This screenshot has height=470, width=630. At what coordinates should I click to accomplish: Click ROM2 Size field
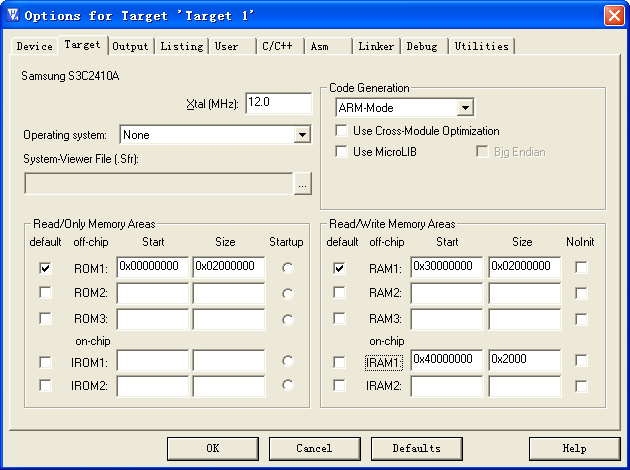229,293
